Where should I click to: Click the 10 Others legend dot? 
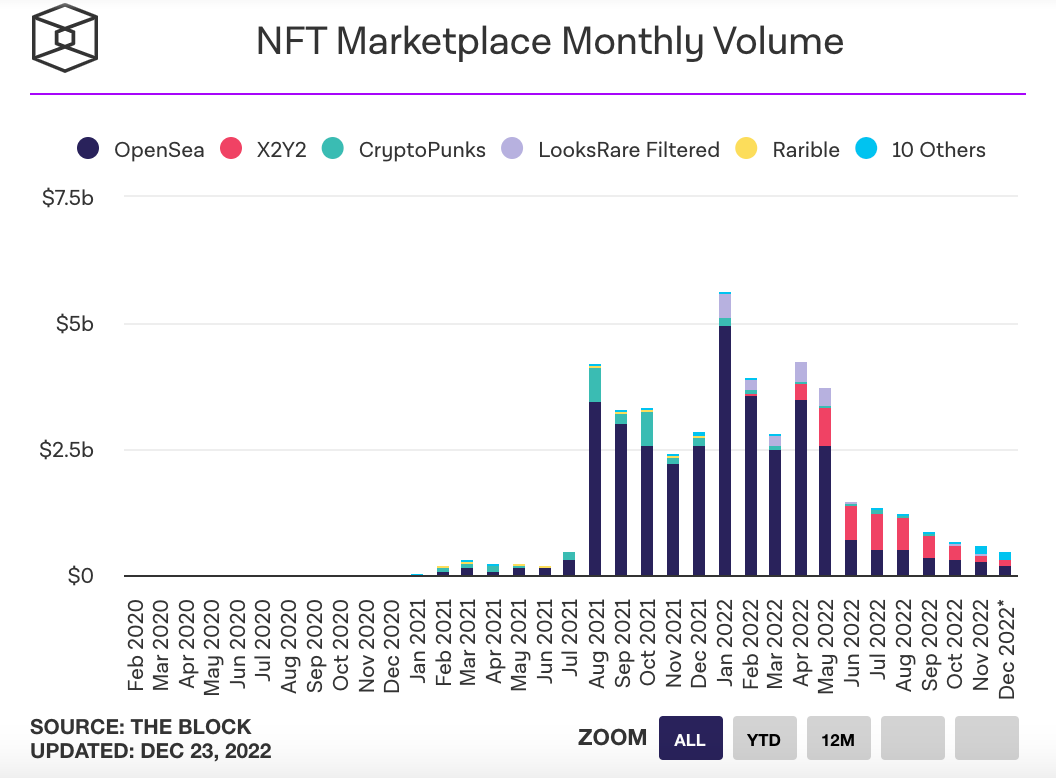[x=866, y=148]
